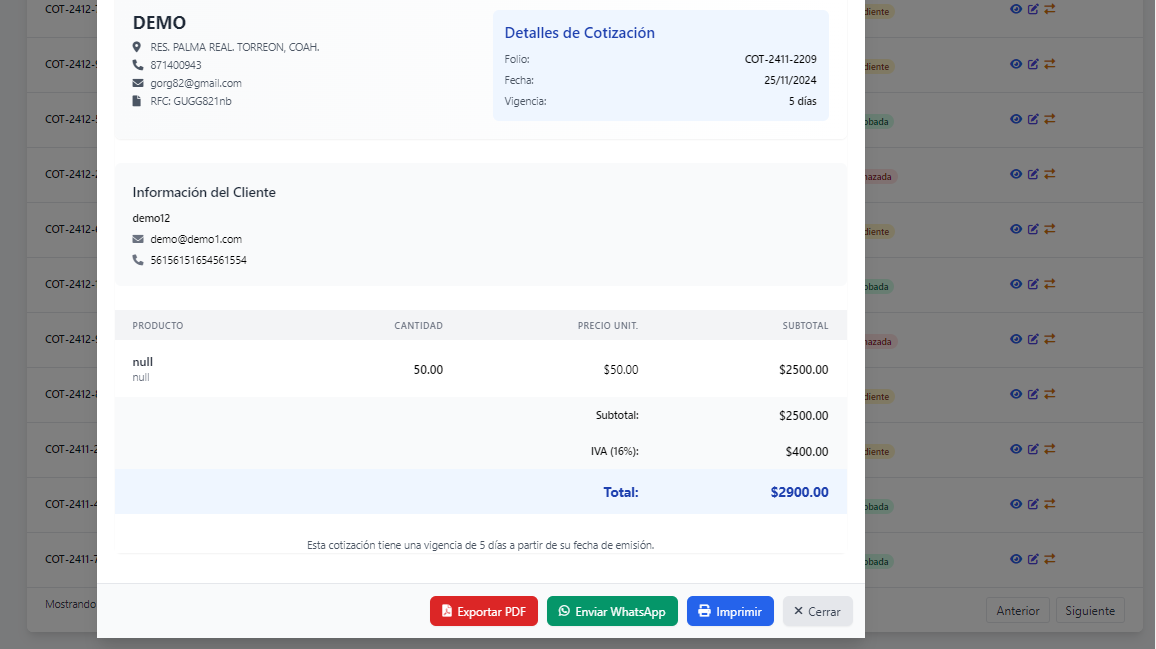Click the edit icon in the topmost row
Image resolution: width=1156 pixels, height=649 pixels.
pos(1033,9)
